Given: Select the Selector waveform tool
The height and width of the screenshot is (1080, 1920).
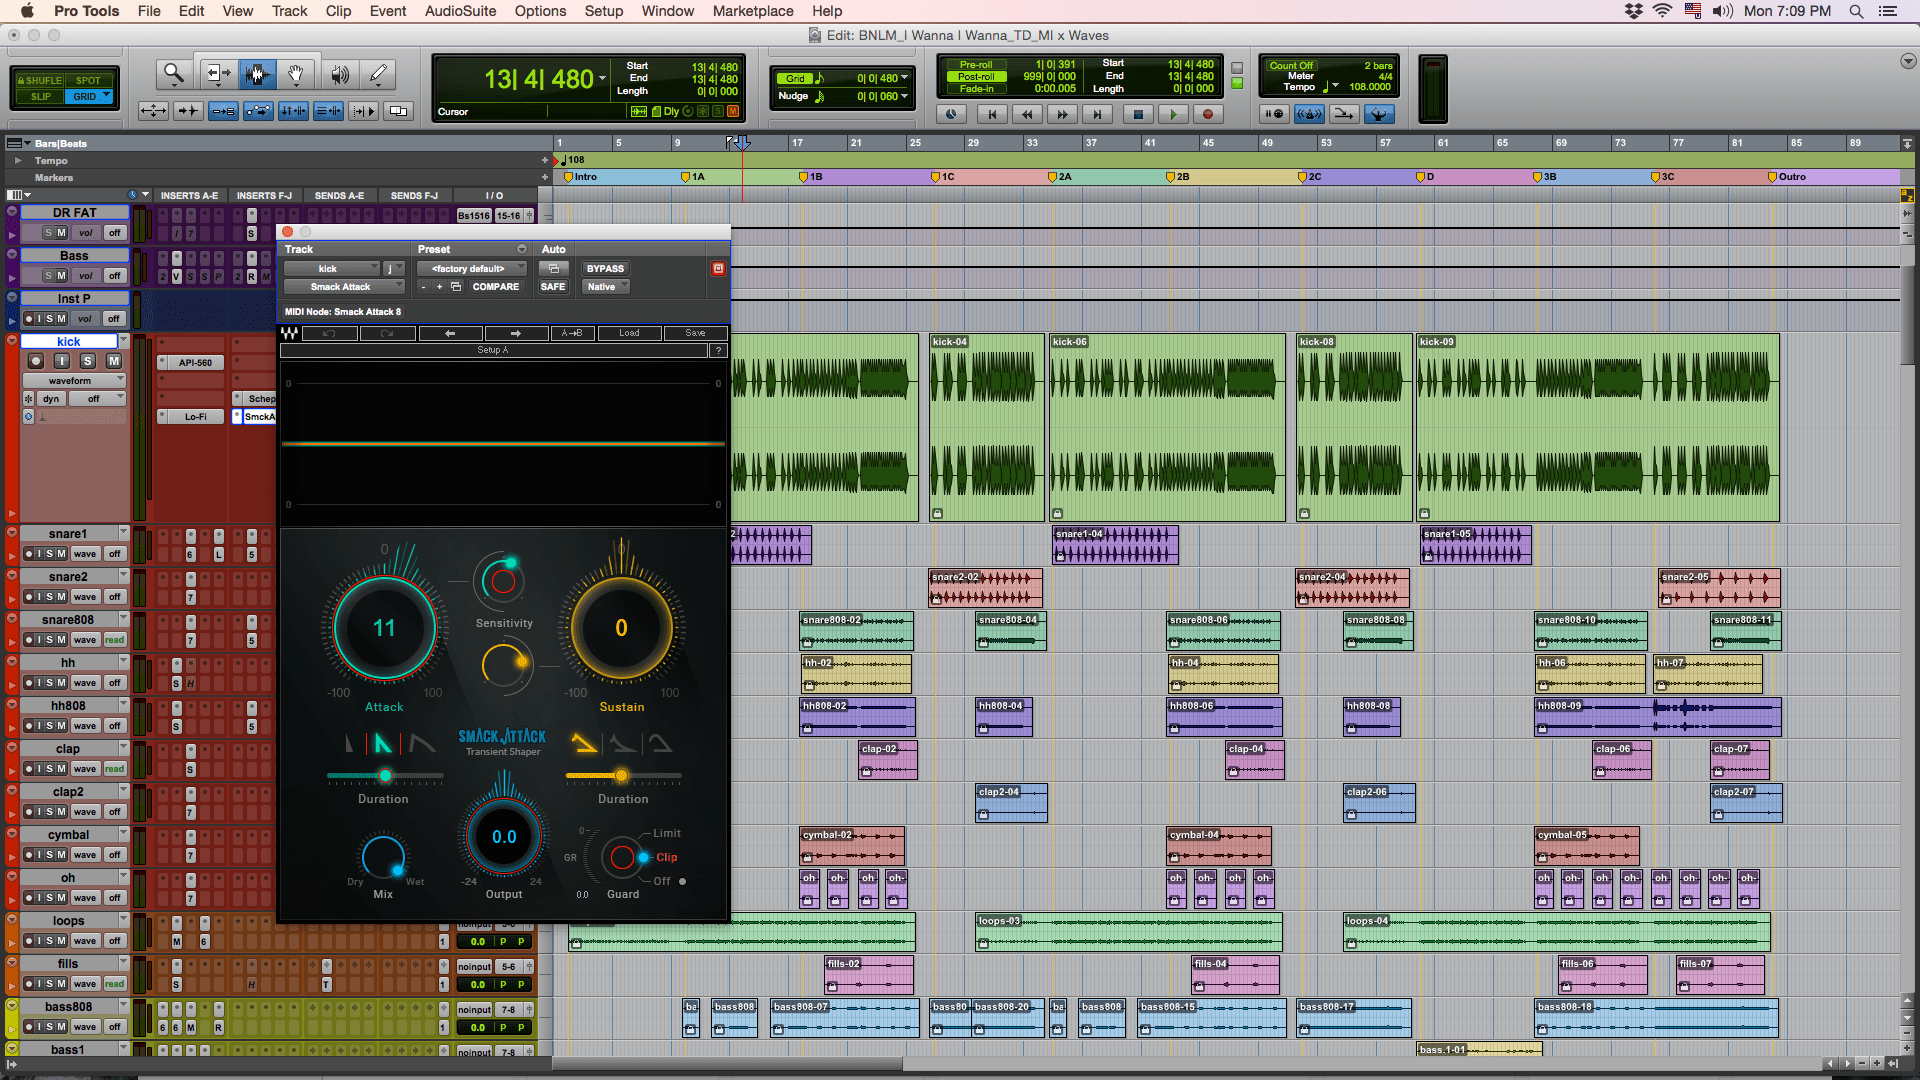Looking at the screenshot, I should coord(257,74).
